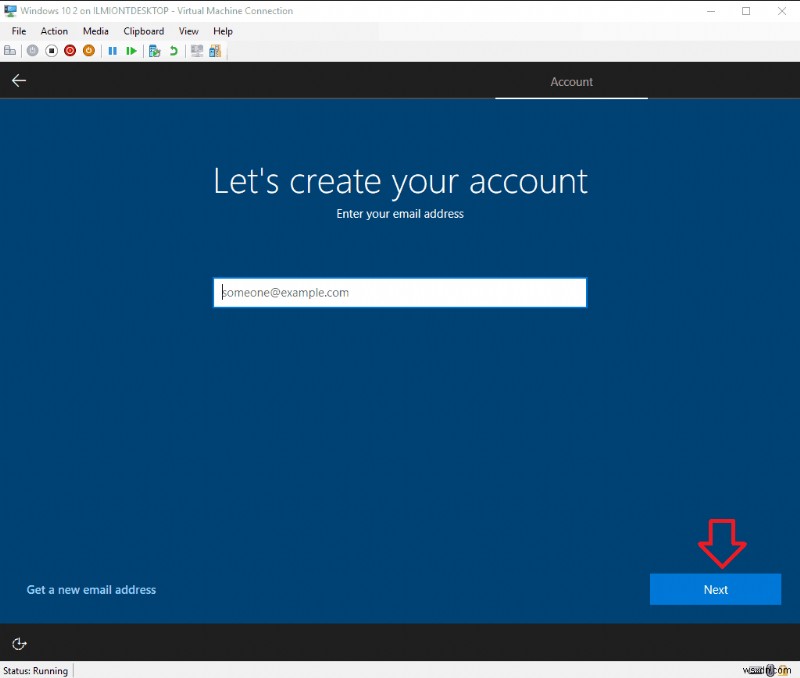
Task: Turn off the virtual machine
Action: 50,51
